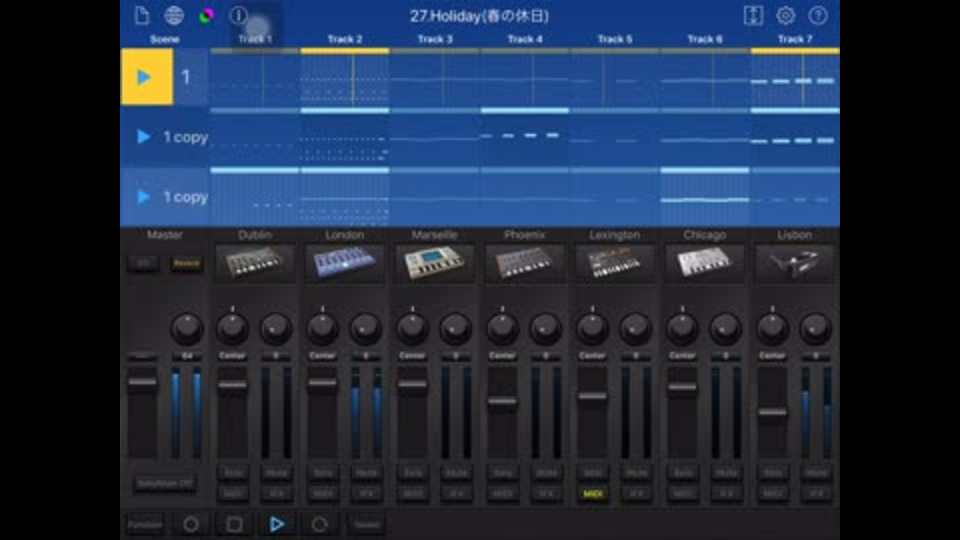
Task: Open settings gear icon
Action: [x=786, y=15]
